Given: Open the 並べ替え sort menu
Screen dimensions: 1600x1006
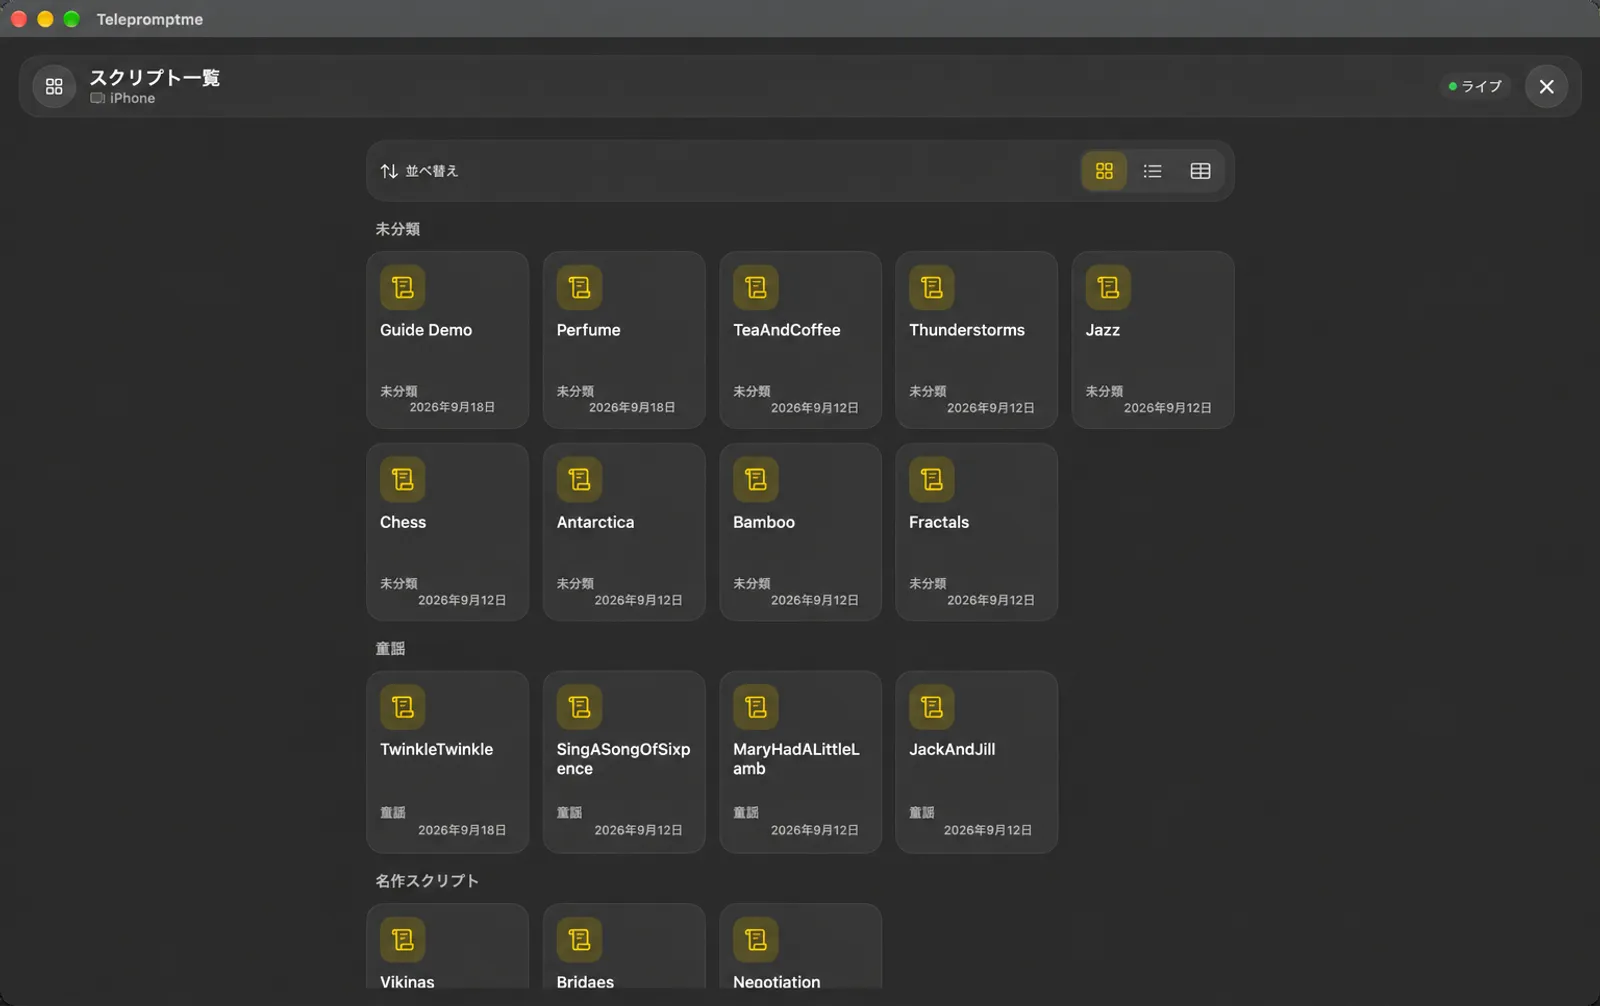Looking at the screenshot, I should pos(419,171).
